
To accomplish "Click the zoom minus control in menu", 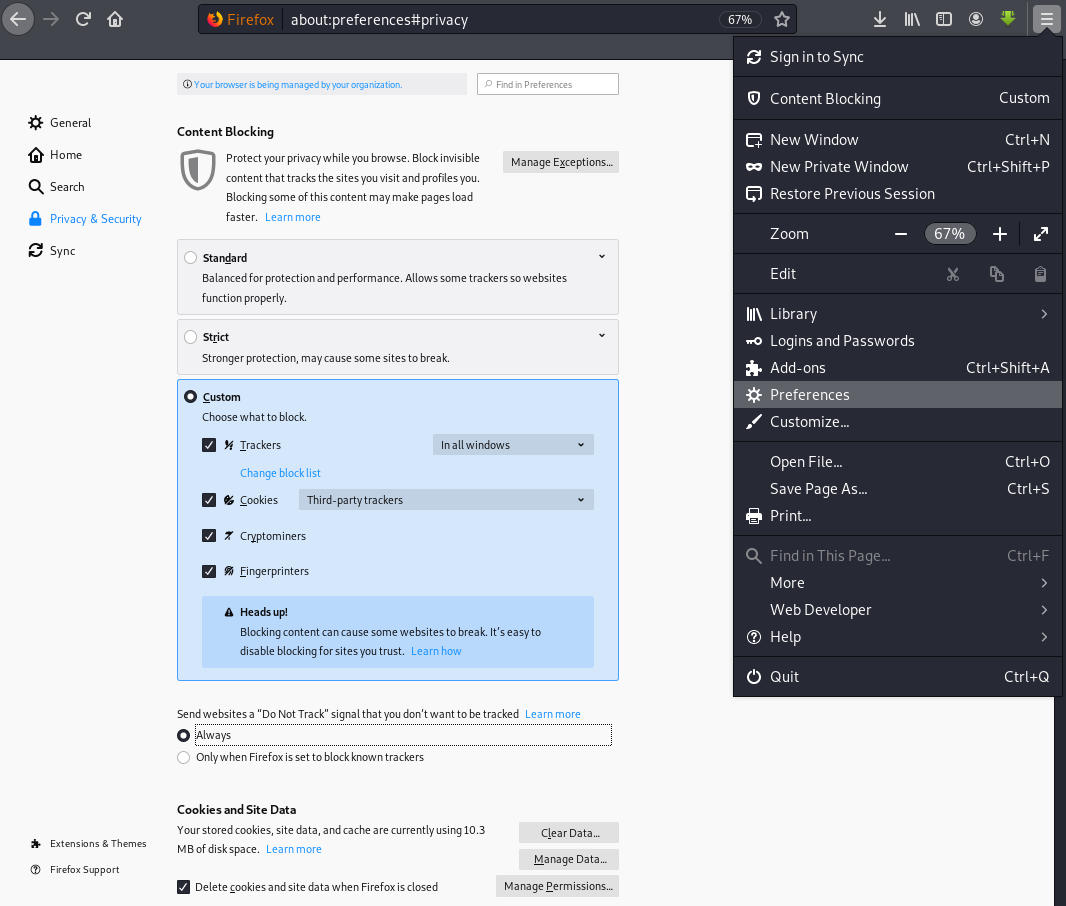I will (900, 233).
